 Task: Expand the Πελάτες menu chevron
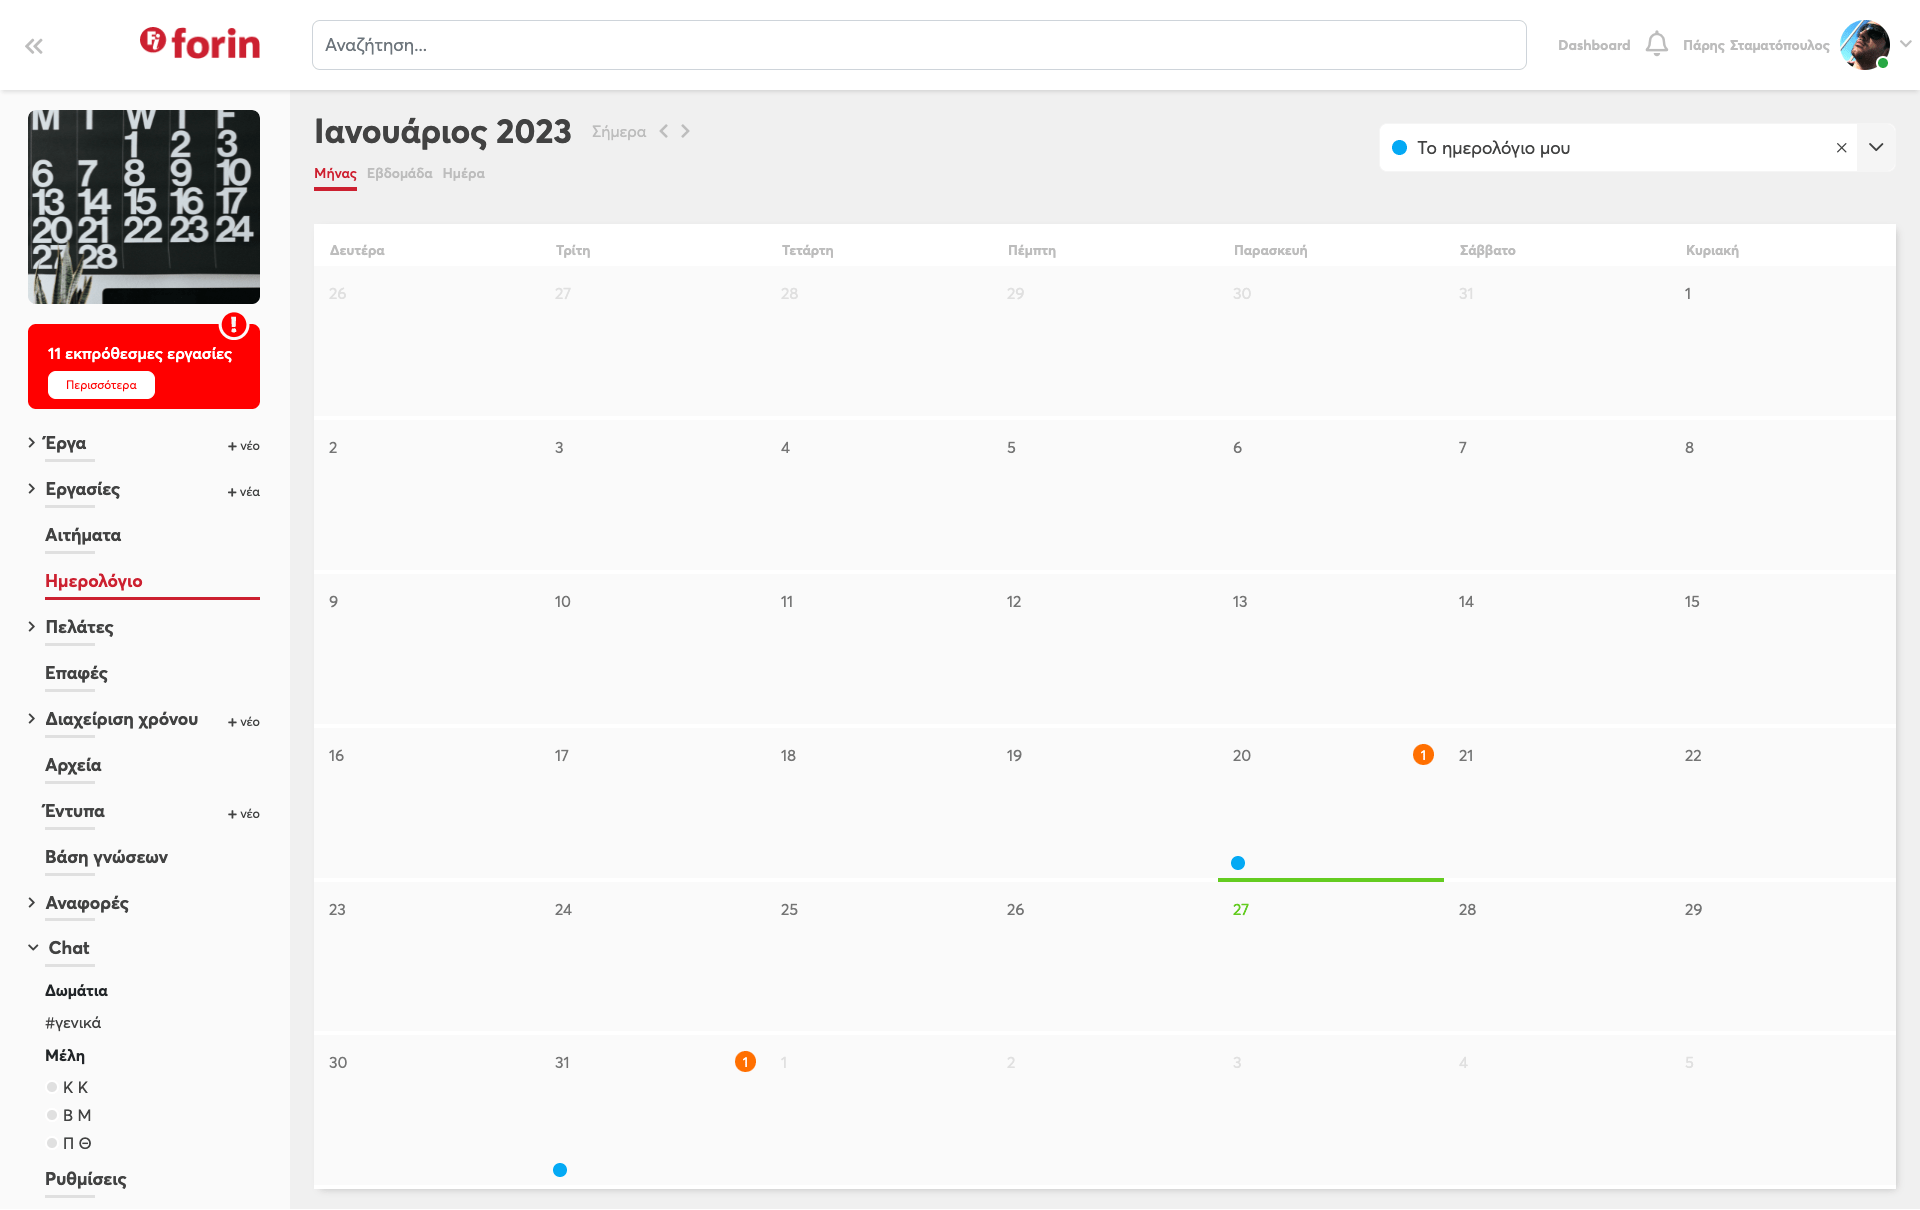click(32, 626)
